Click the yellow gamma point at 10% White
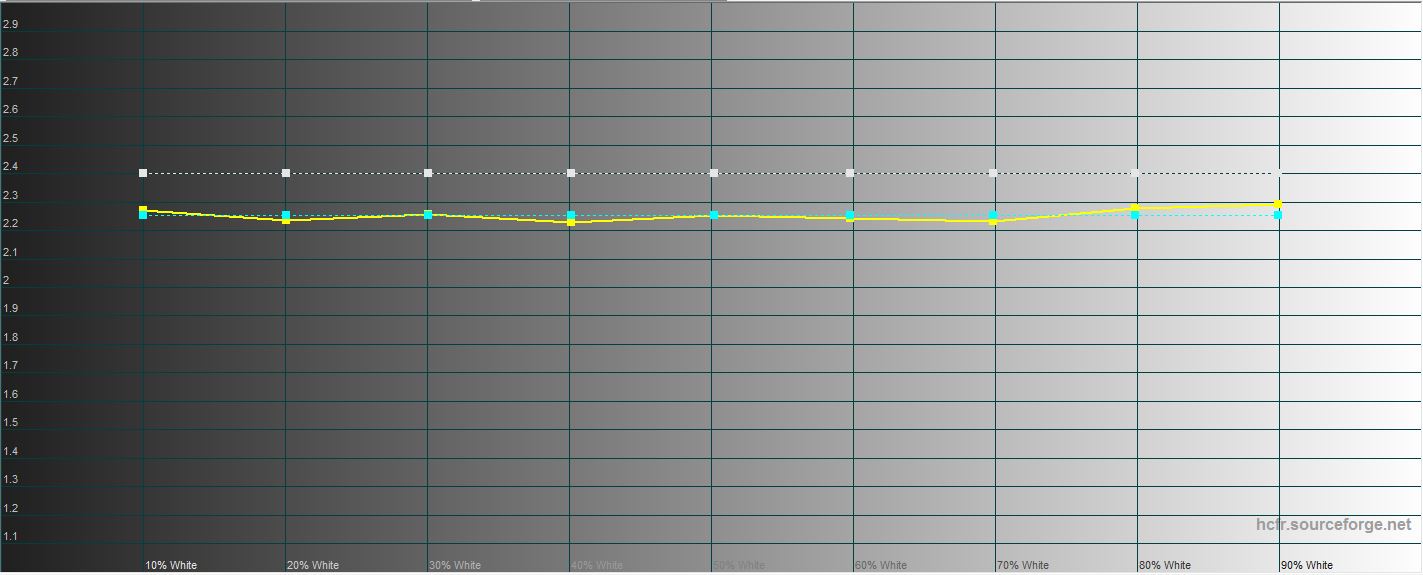The image size is (1423, 575). (x=143, y=210)
